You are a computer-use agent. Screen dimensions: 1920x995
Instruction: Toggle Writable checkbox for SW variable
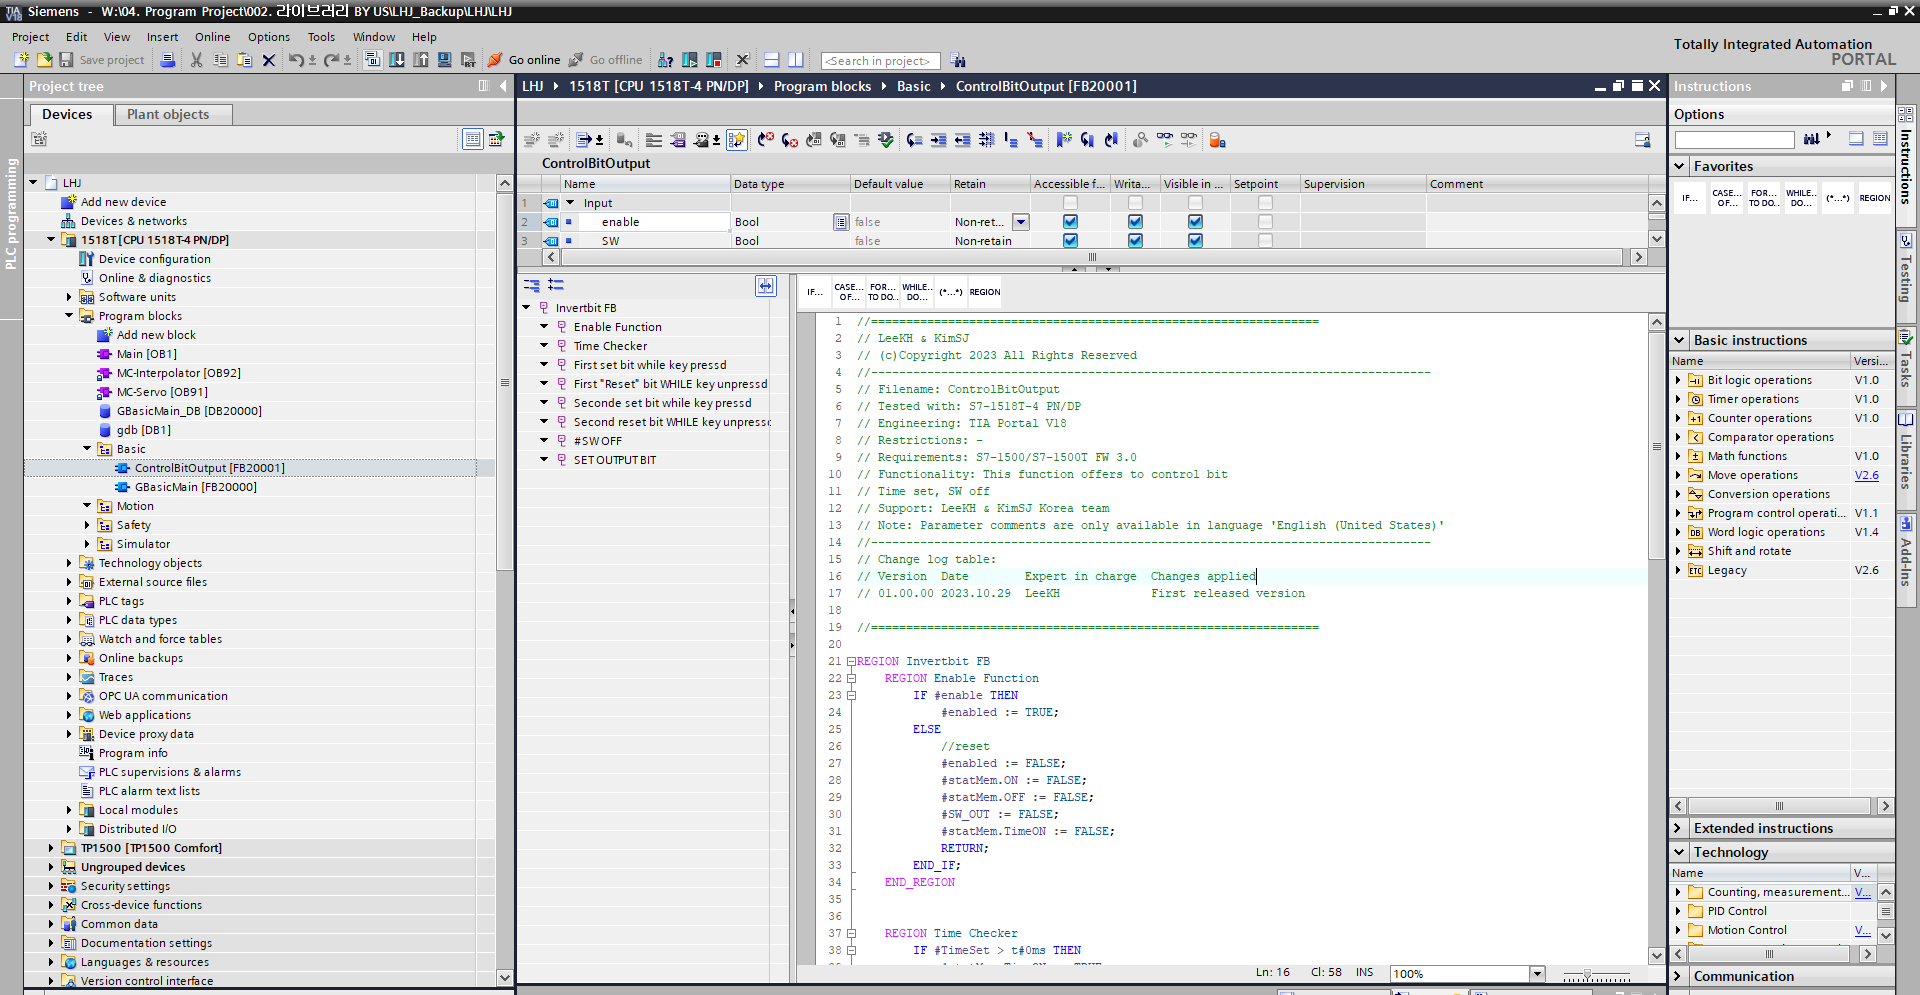tap(1135, 241)
